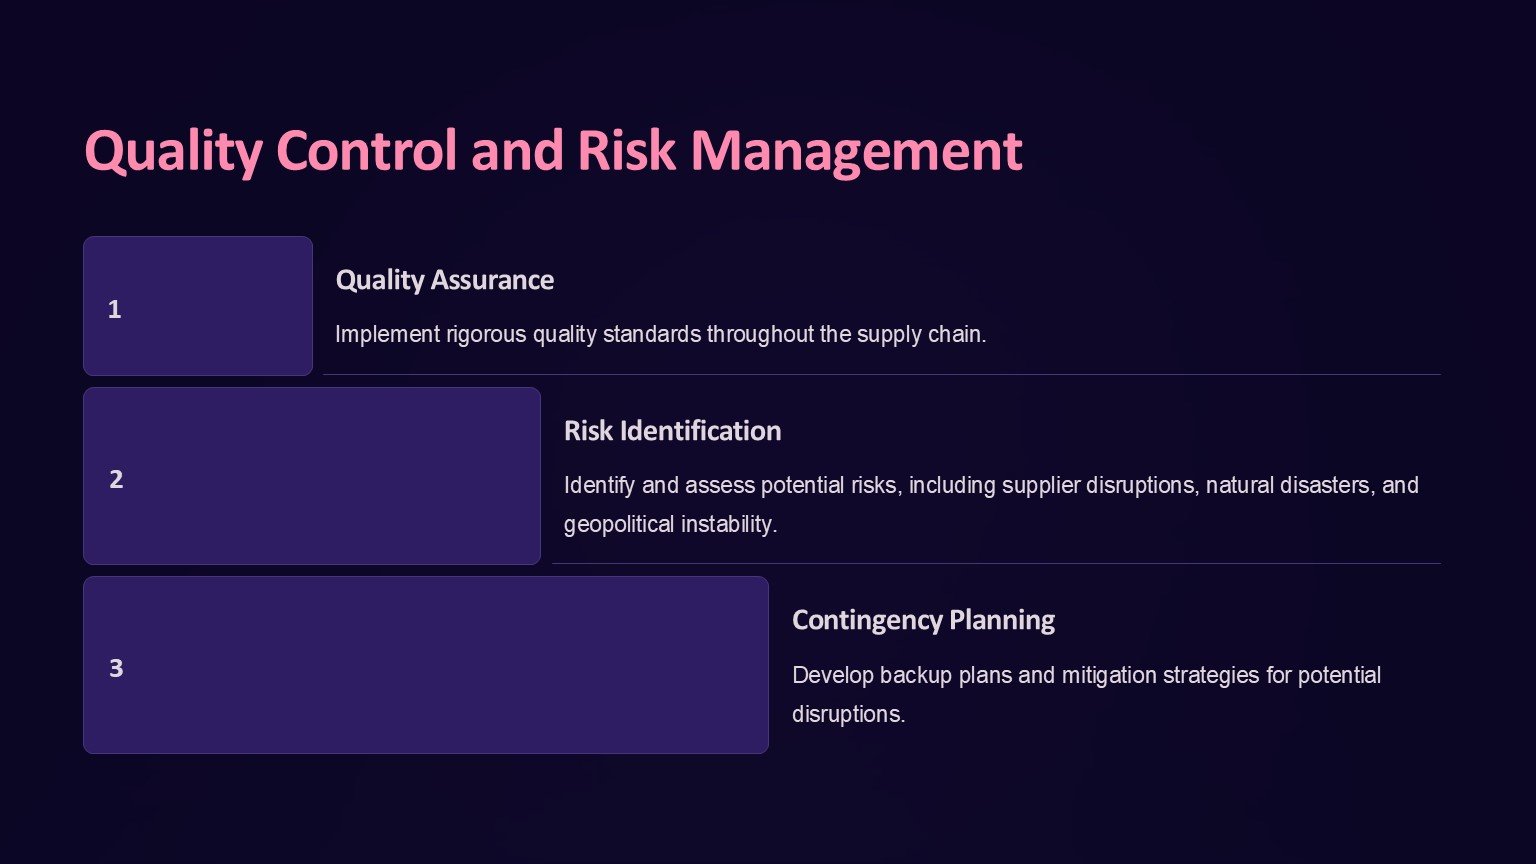Click the "Quality Assurance" heading
Image resolution: width=1536 pixels, height=864 pixels.
[x=444, y=280]
